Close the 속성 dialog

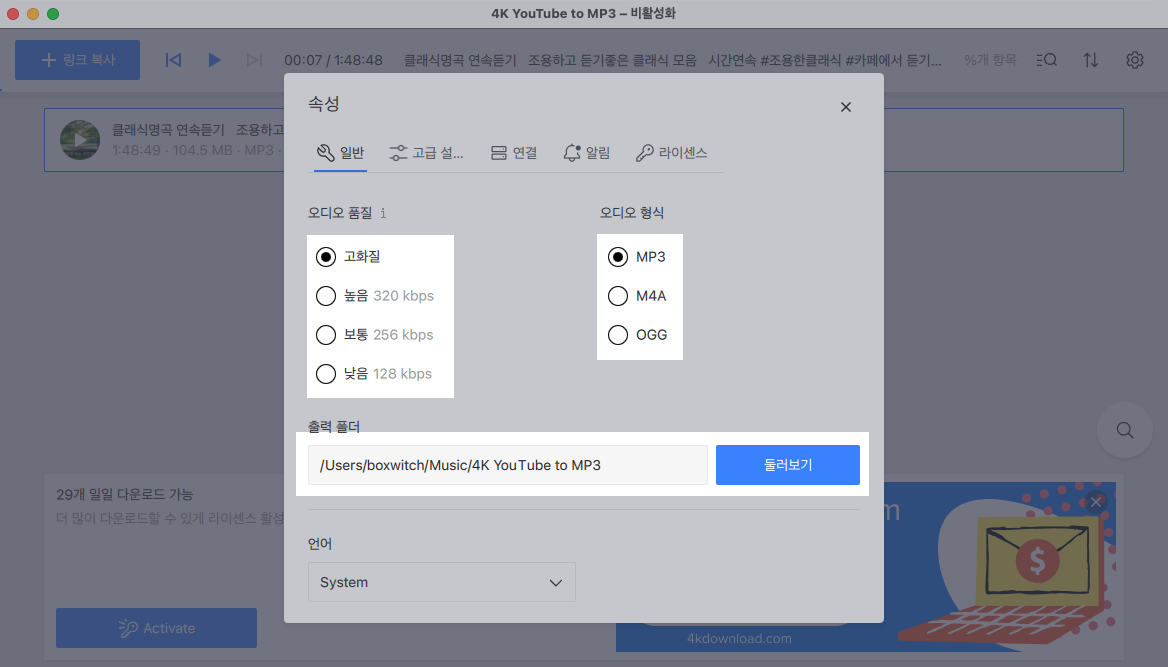tap(845, 107)
